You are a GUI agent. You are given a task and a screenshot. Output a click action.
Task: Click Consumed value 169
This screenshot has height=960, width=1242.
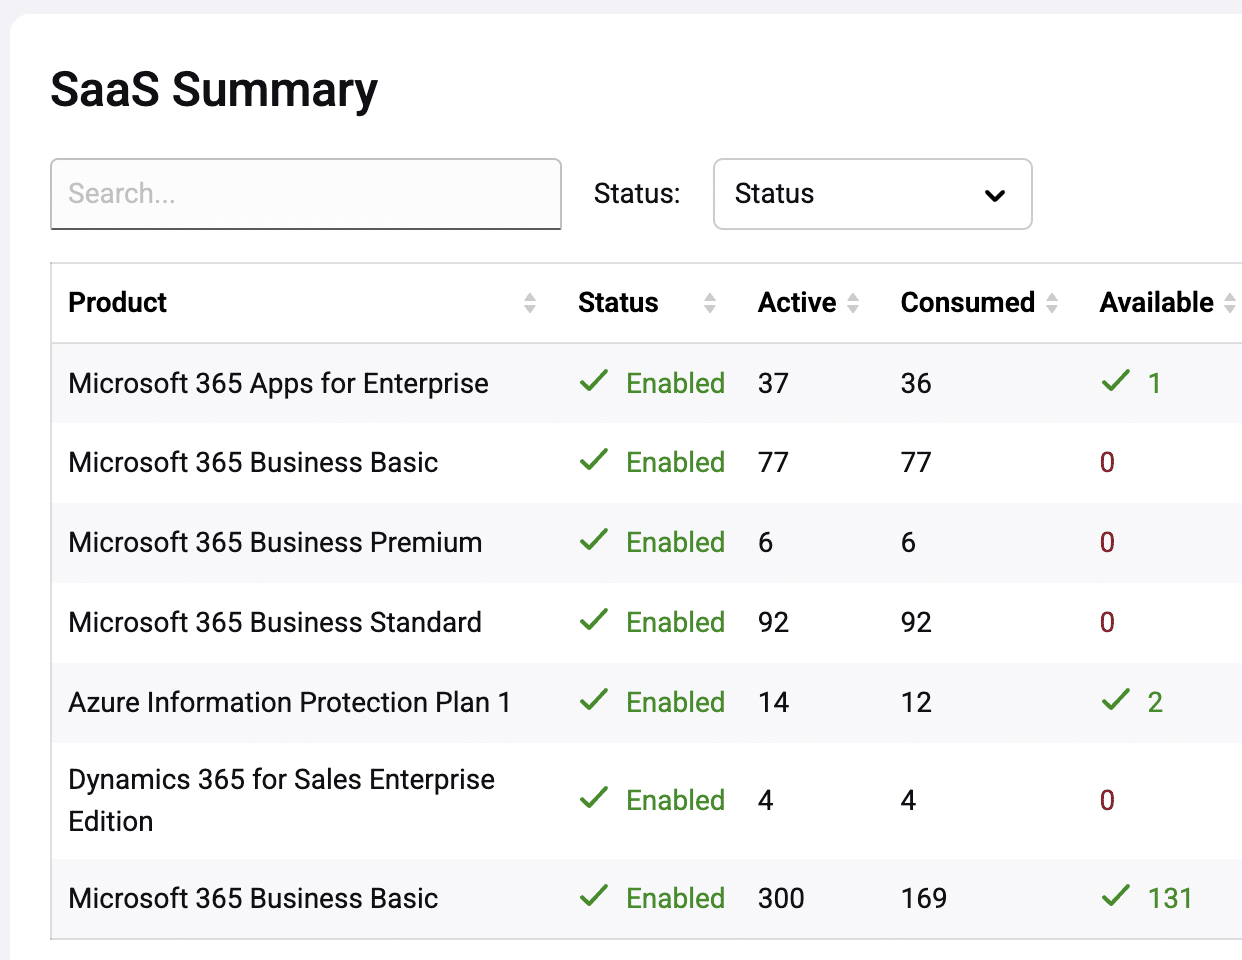click(924, 898)
